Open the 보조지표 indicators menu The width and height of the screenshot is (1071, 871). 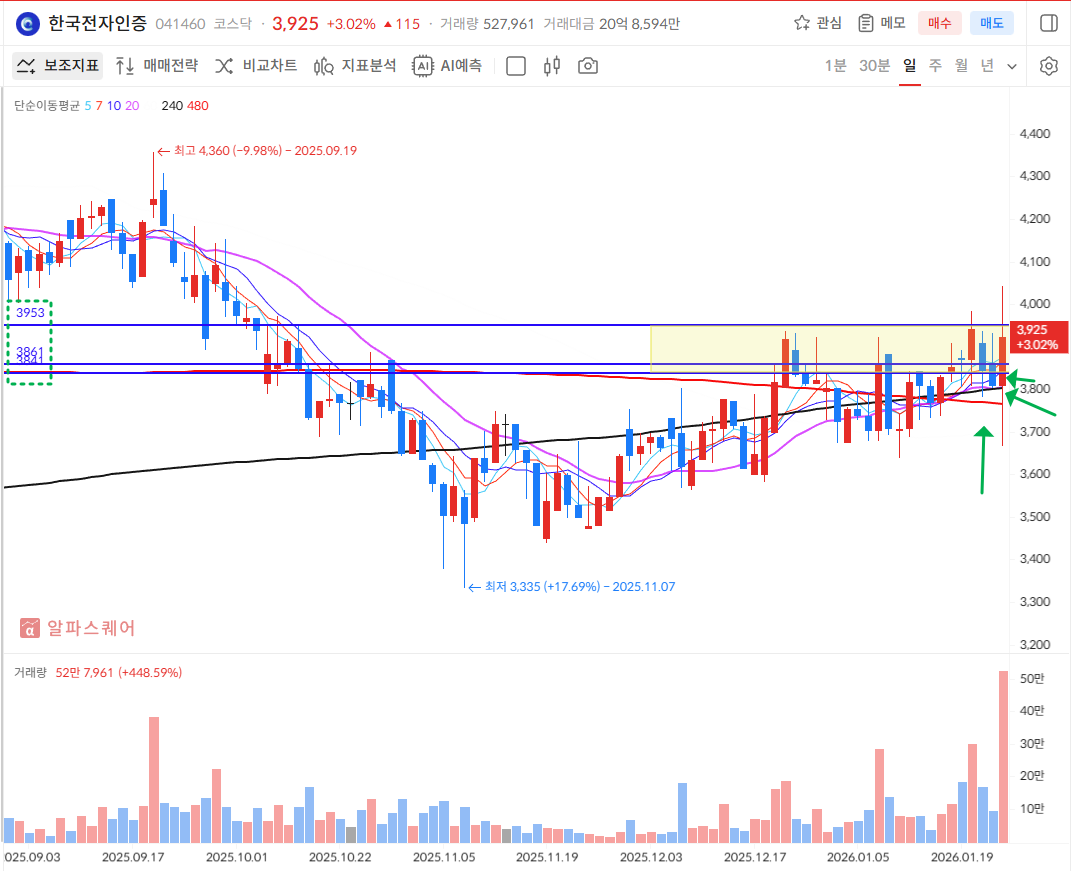coord(58,66)
